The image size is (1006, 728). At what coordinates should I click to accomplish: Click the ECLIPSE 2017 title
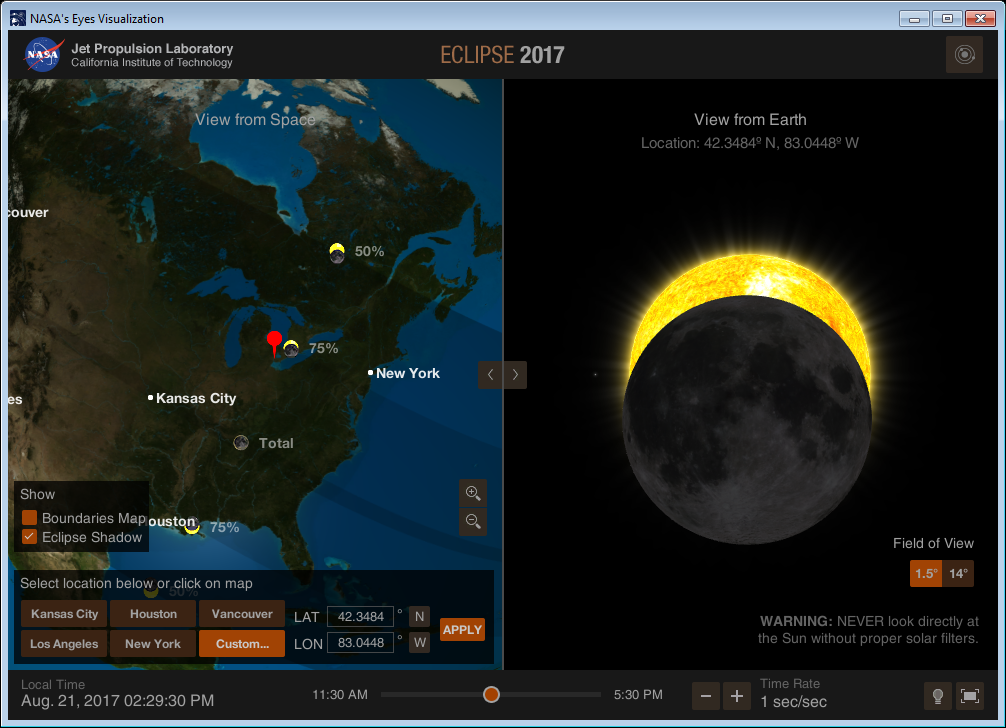click(x=502, y=55)
